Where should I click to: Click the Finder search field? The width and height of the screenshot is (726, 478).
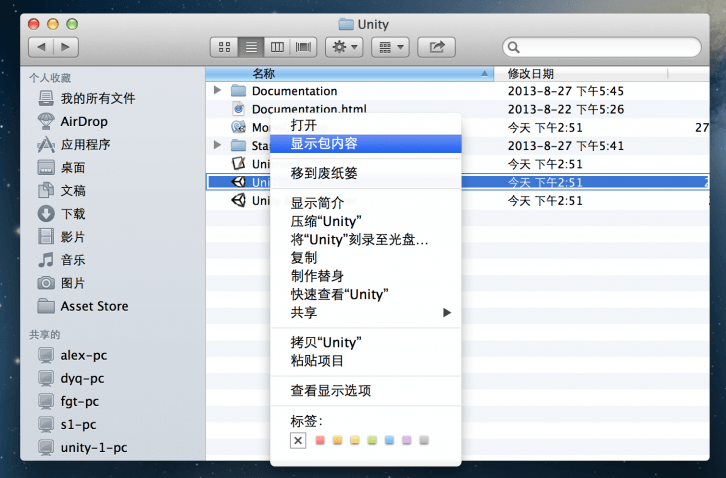click(600, 47)
